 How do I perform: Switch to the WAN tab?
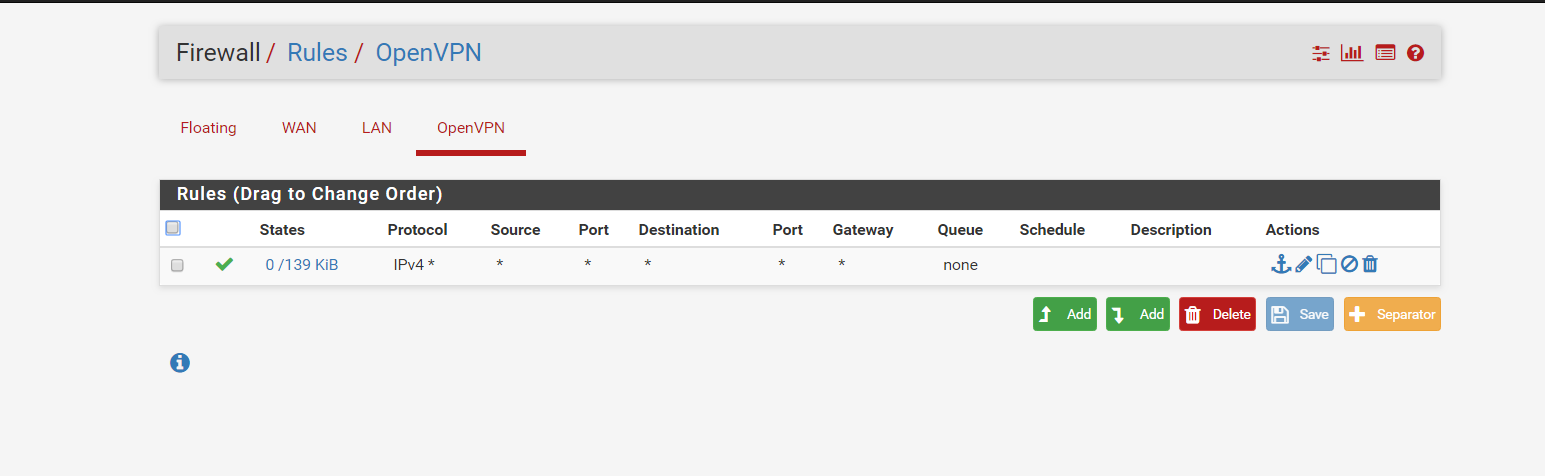coord(299,128)
